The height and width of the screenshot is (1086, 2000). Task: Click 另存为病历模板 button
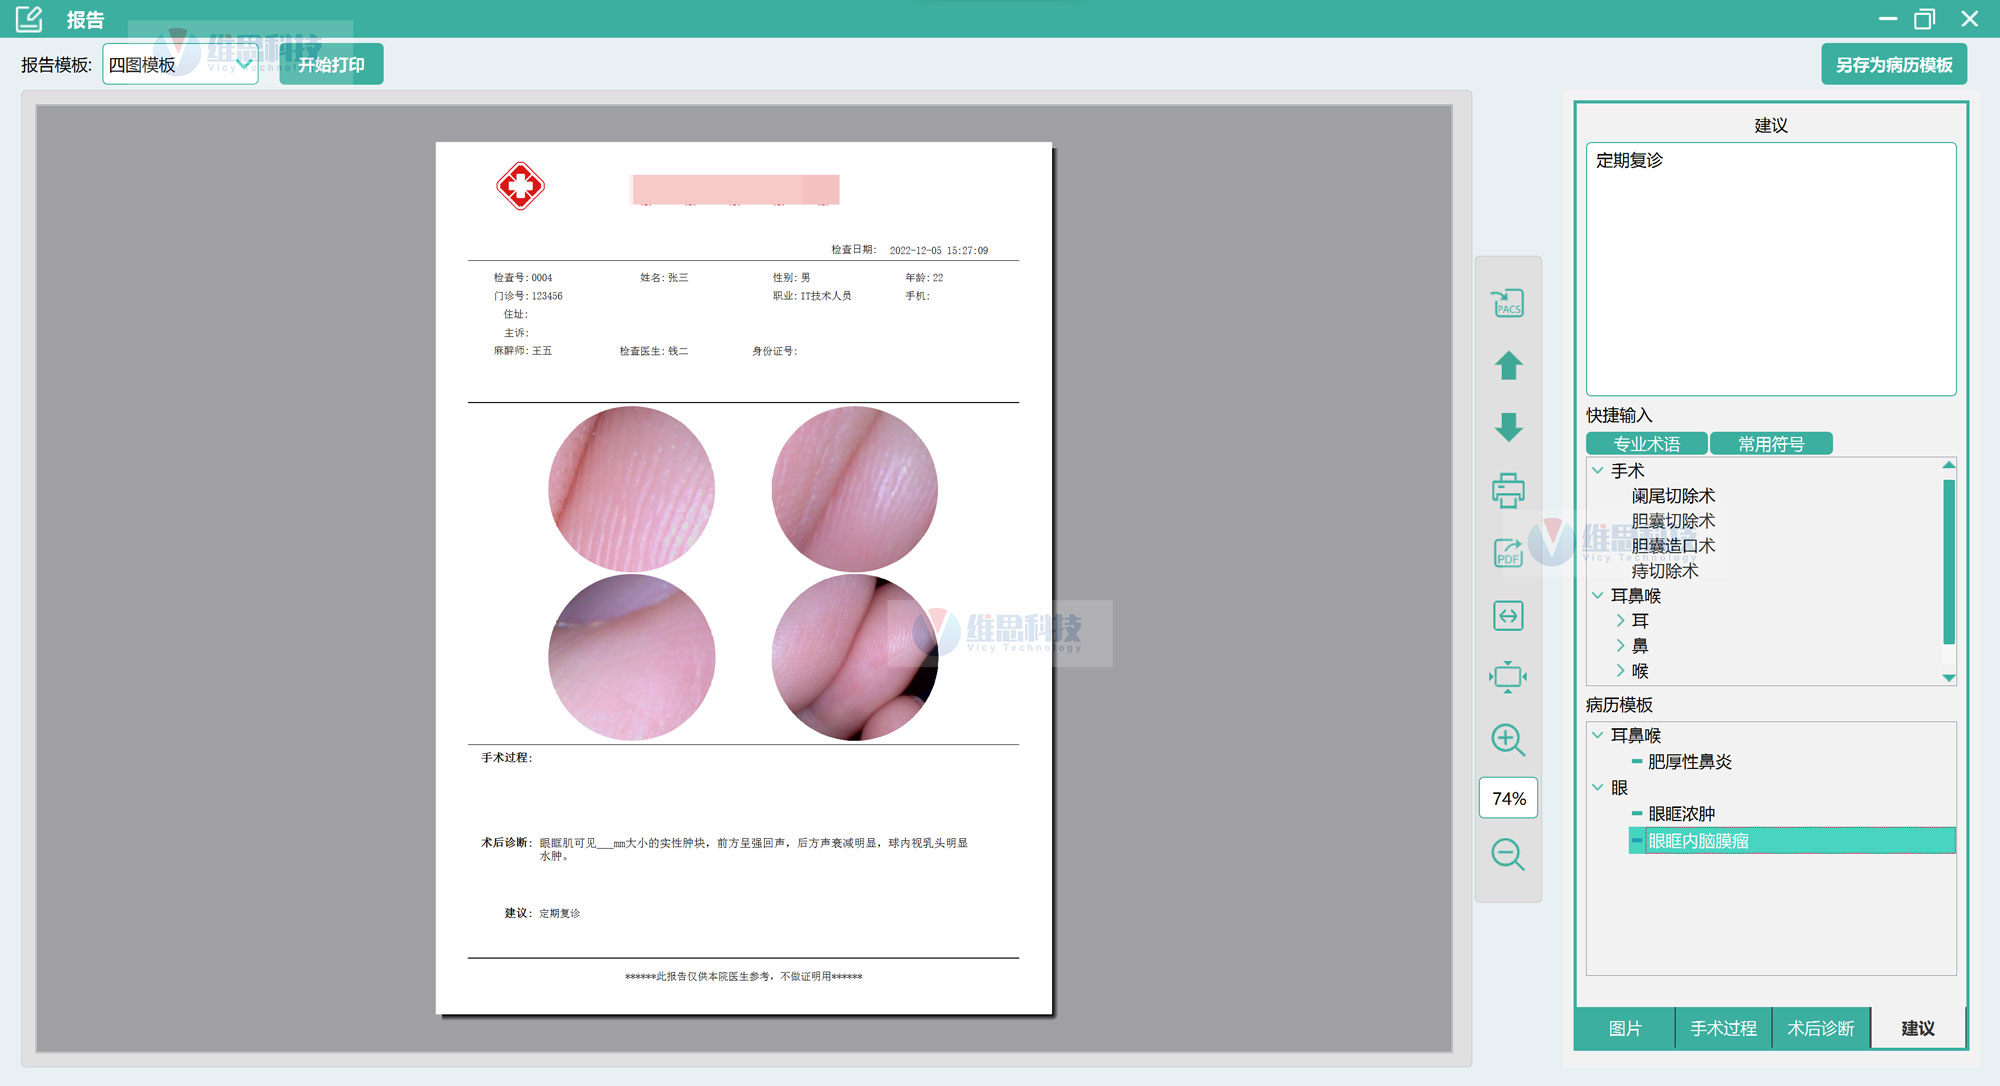1893,64
